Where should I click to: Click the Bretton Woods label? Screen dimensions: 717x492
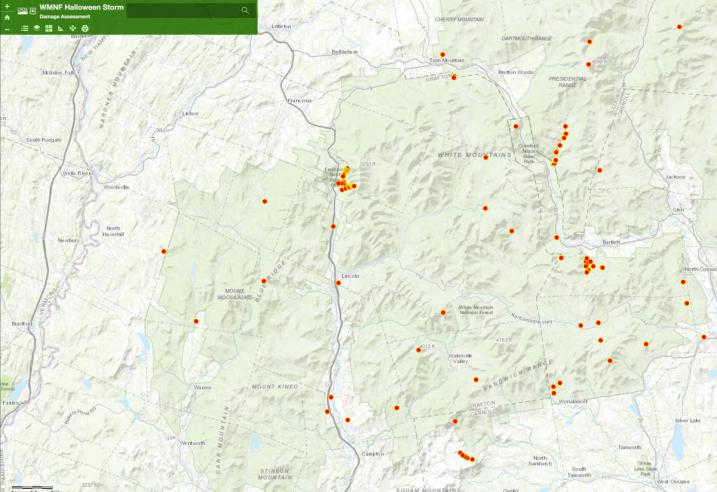[516, 72]
